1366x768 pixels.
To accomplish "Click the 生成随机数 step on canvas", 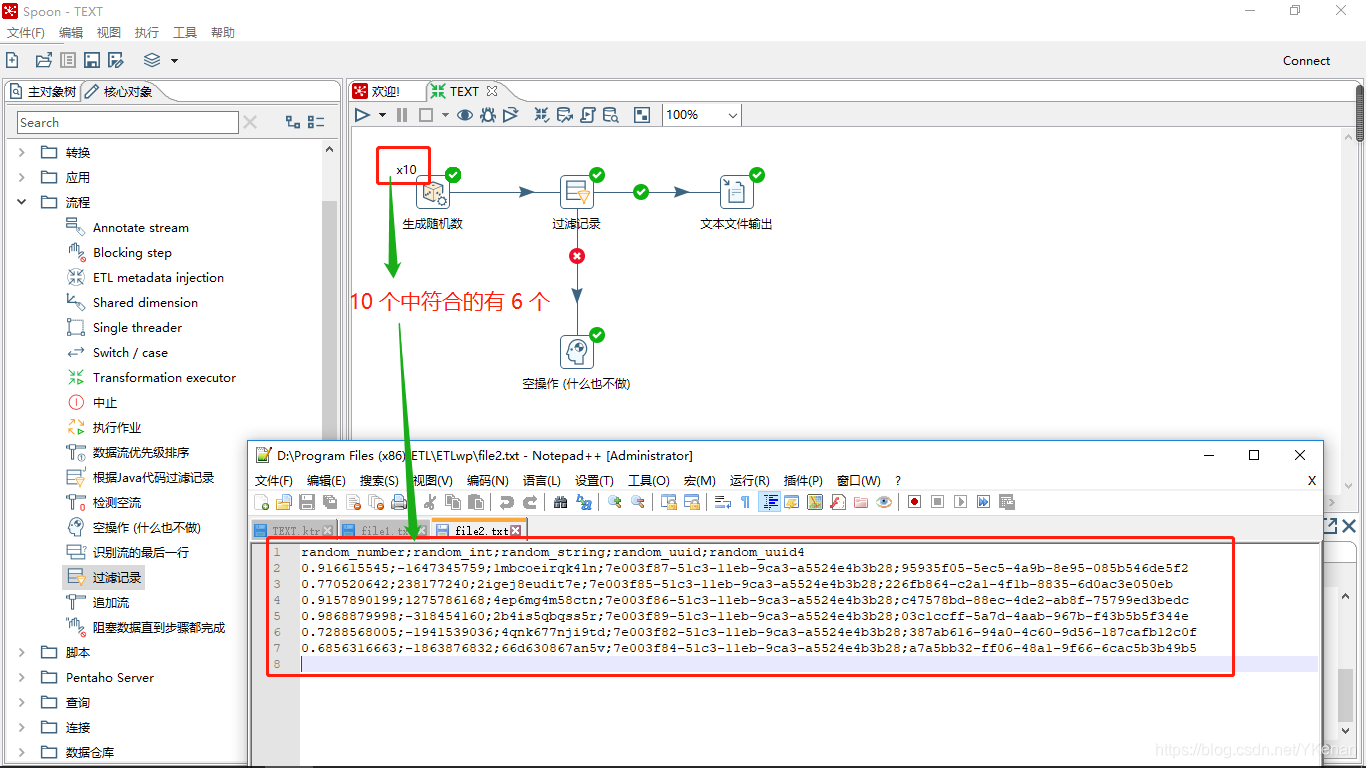I will point(433,192).
